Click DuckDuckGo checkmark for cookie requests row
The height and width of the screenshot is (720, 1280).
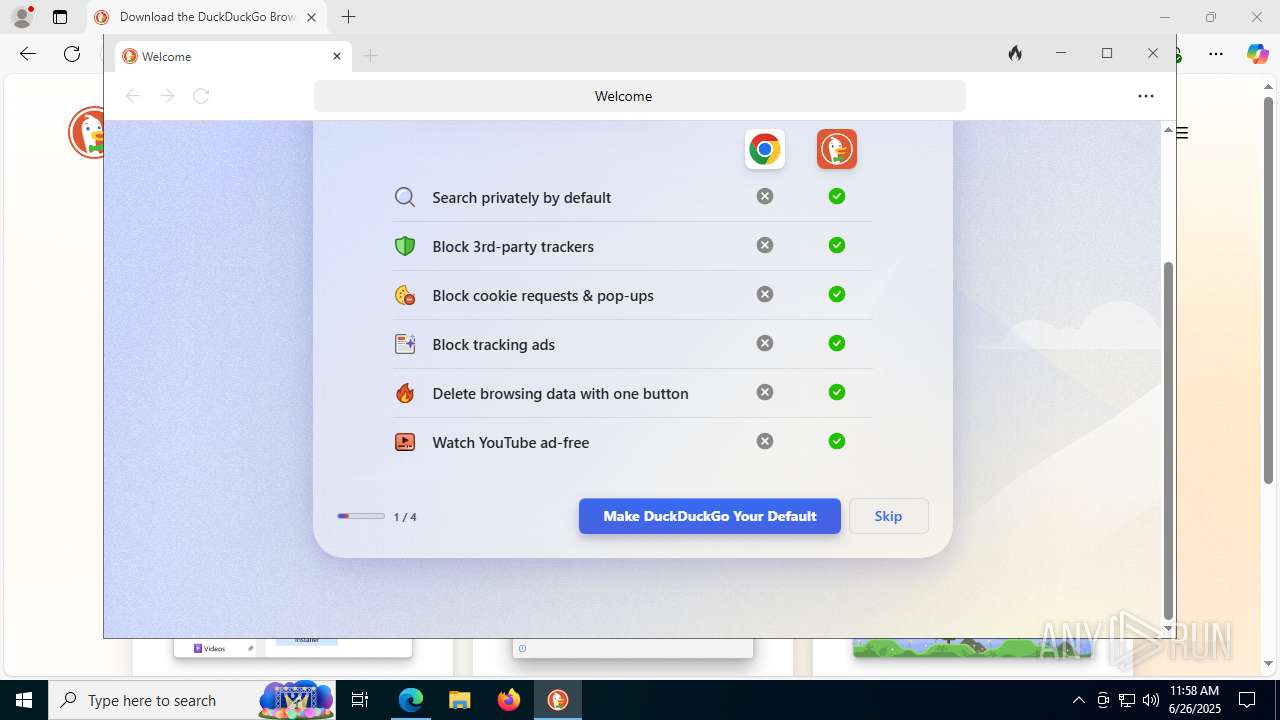[x=837, y=294]
